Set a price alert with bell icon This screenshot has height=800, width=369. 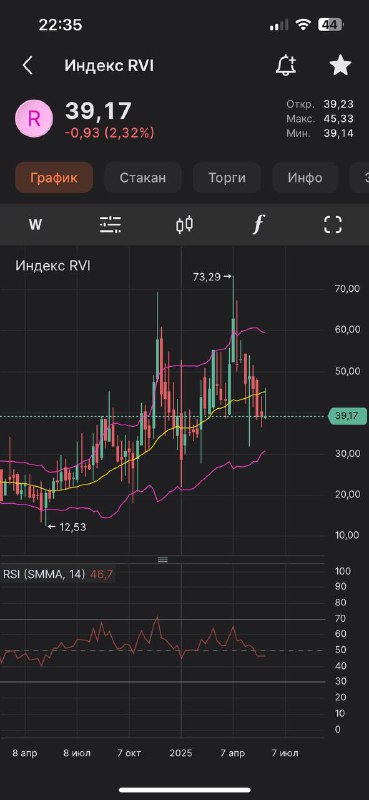tap(286, 65)
